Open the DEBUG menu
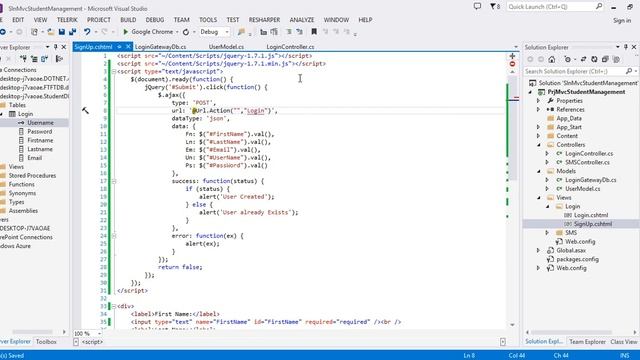The image size is (640, 360). point(155,20)
